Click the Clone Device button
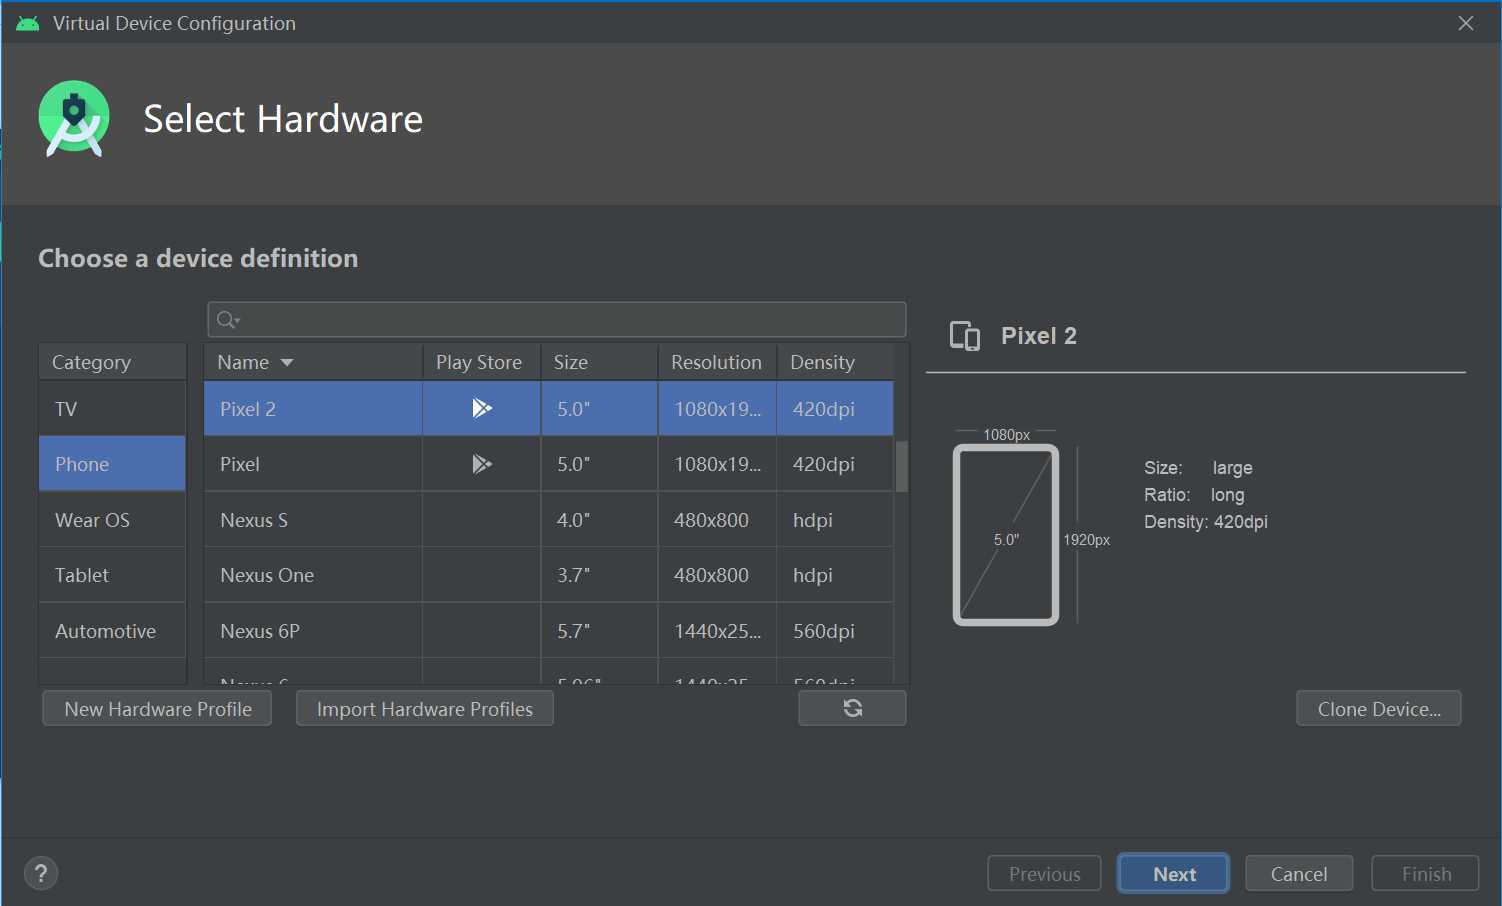This screenshot has width=1502, height=906. click(1378, 709)
